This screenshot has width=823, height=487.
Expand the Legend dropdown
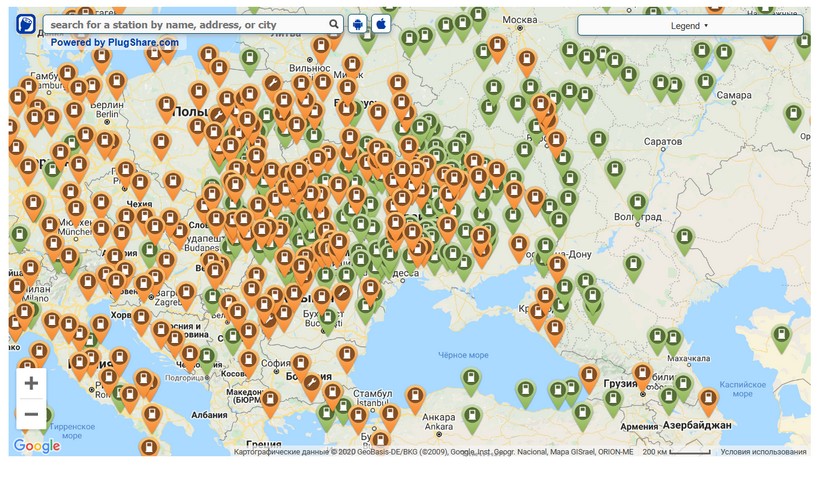[690, 25]
